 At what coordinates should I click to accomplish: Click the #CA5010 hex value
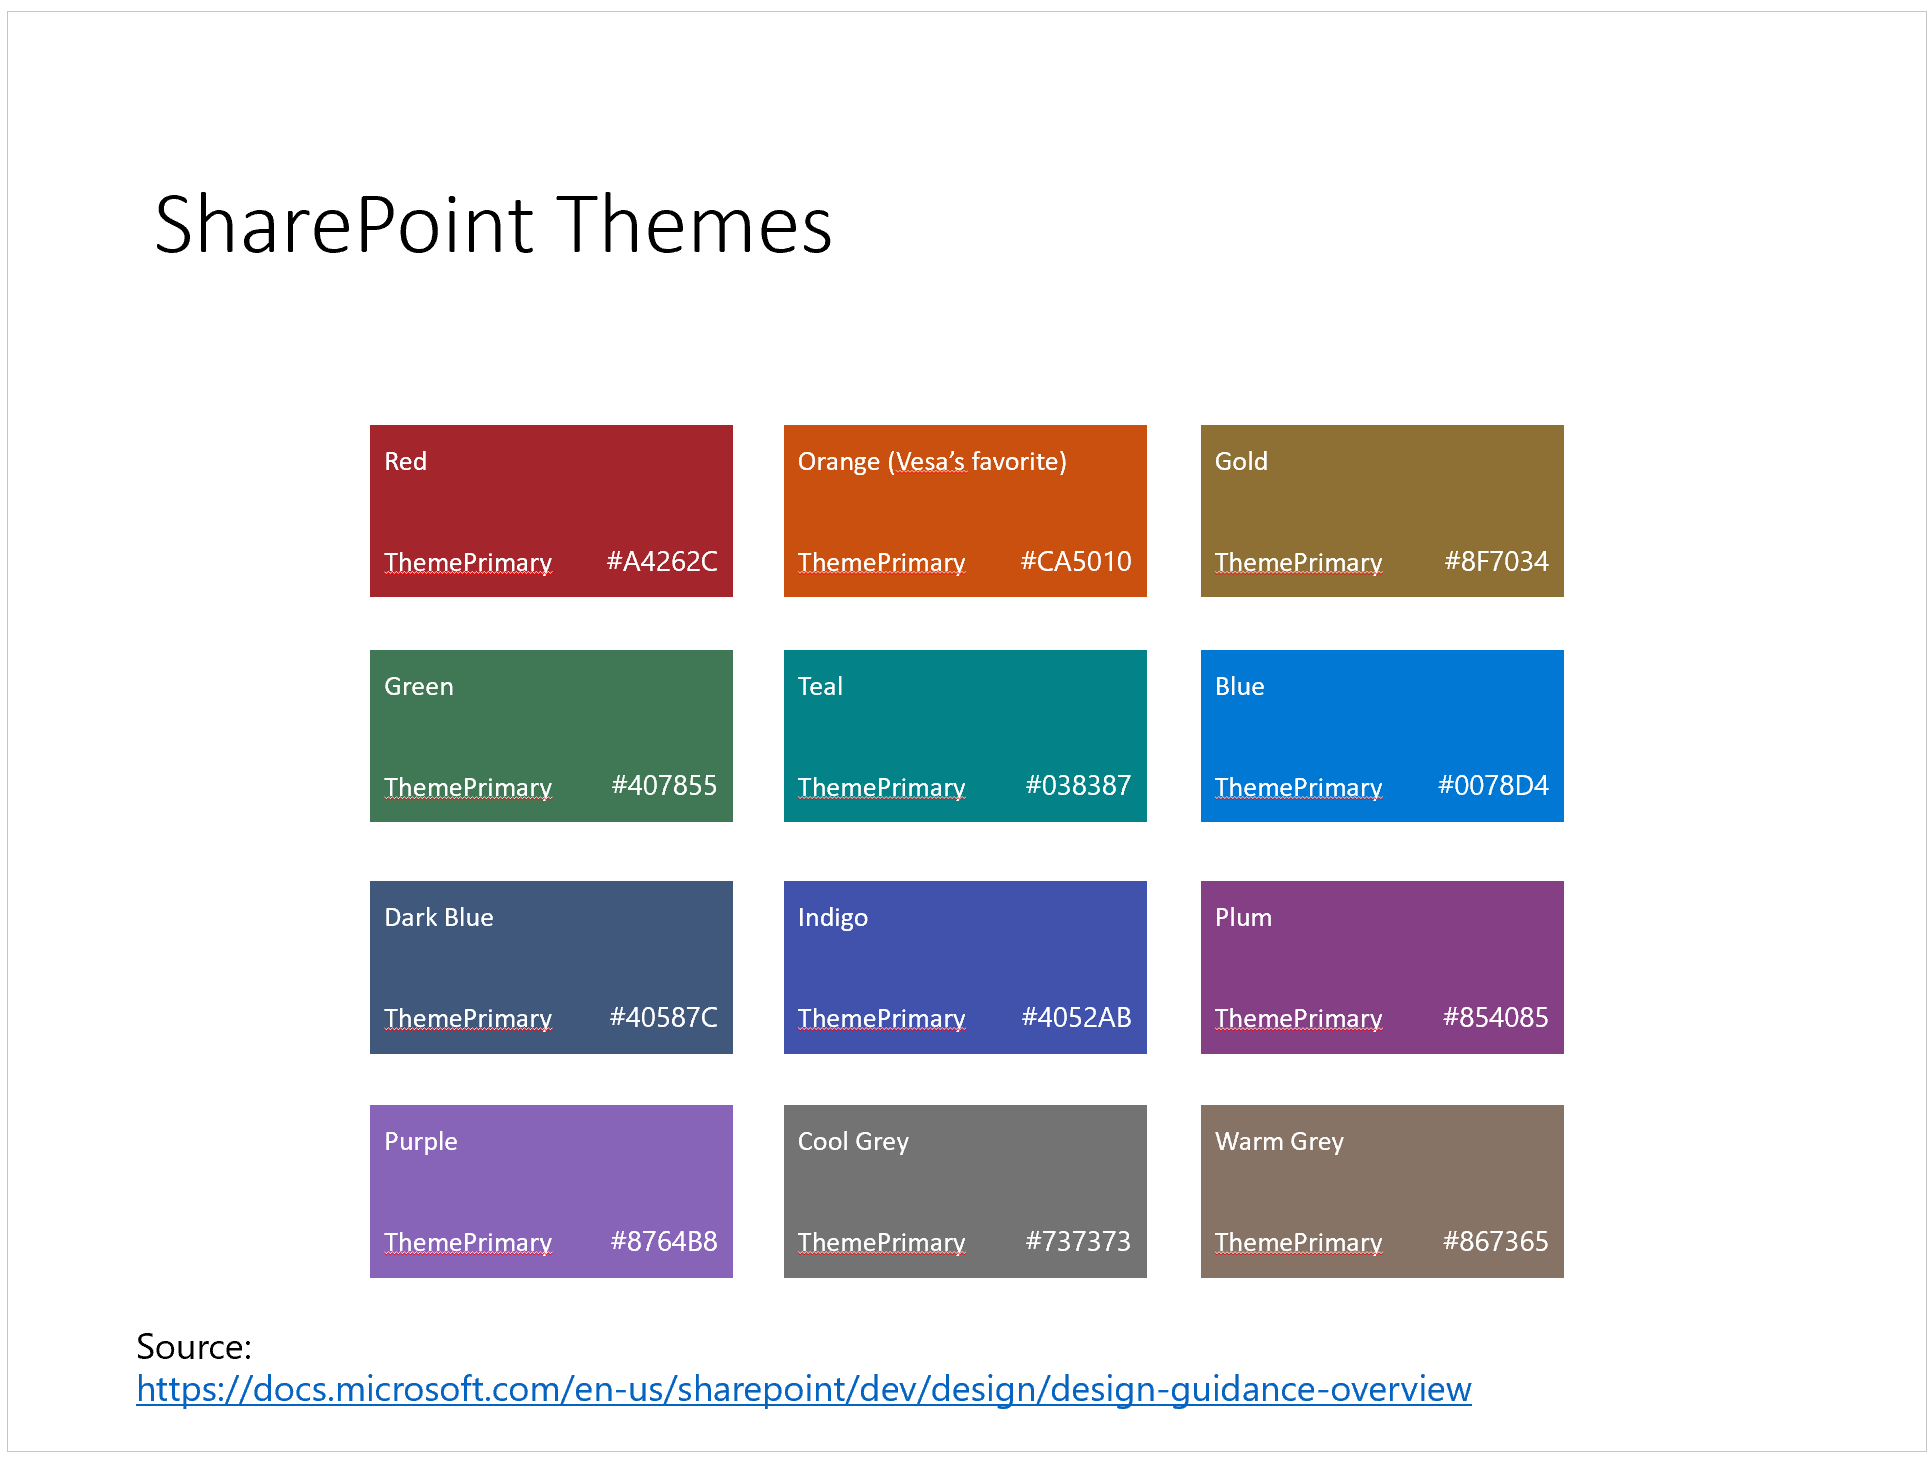point(1076,562)
